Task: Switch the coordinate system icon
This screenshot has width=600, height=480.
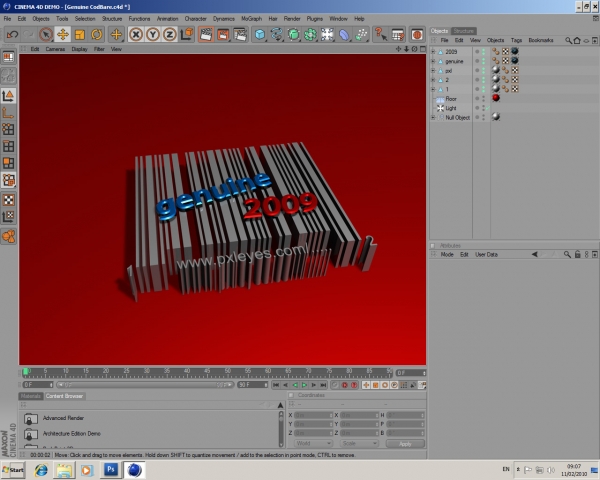Action: (187, 35)
